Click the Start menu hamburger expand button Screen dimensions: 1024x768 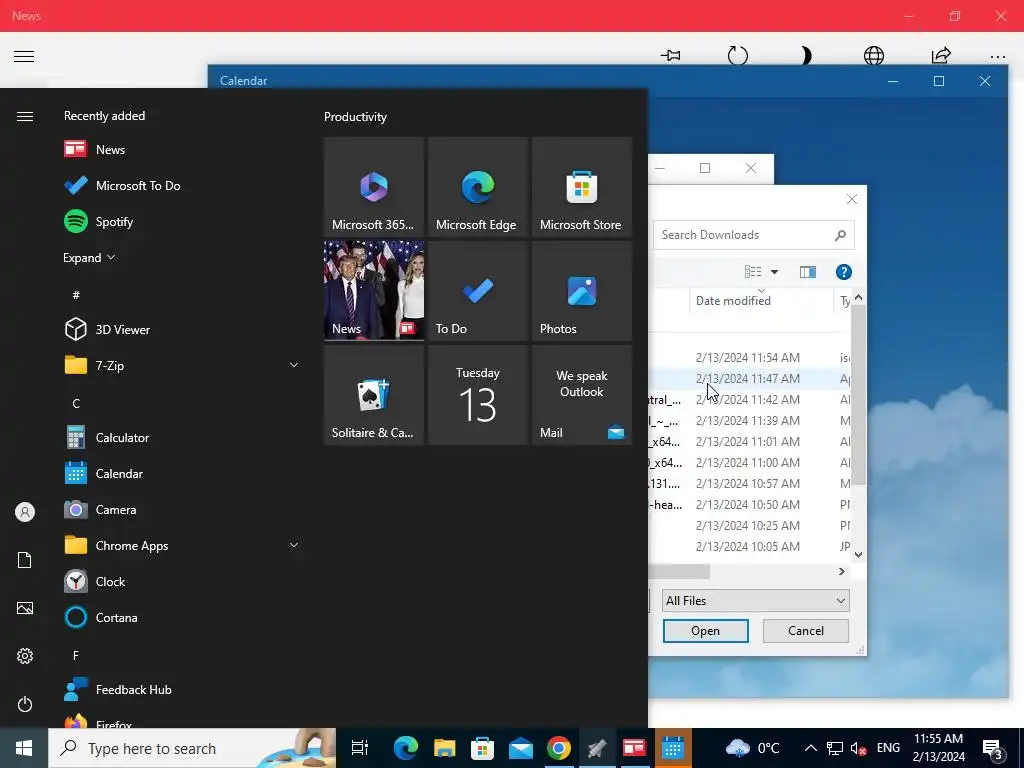coord(25,116)
